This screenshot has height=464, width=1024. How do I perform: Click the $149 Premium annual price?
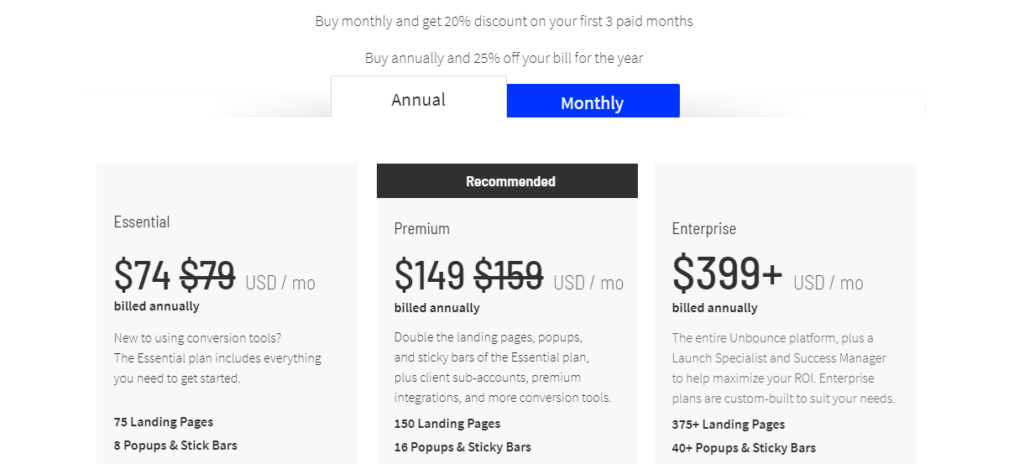430,274
